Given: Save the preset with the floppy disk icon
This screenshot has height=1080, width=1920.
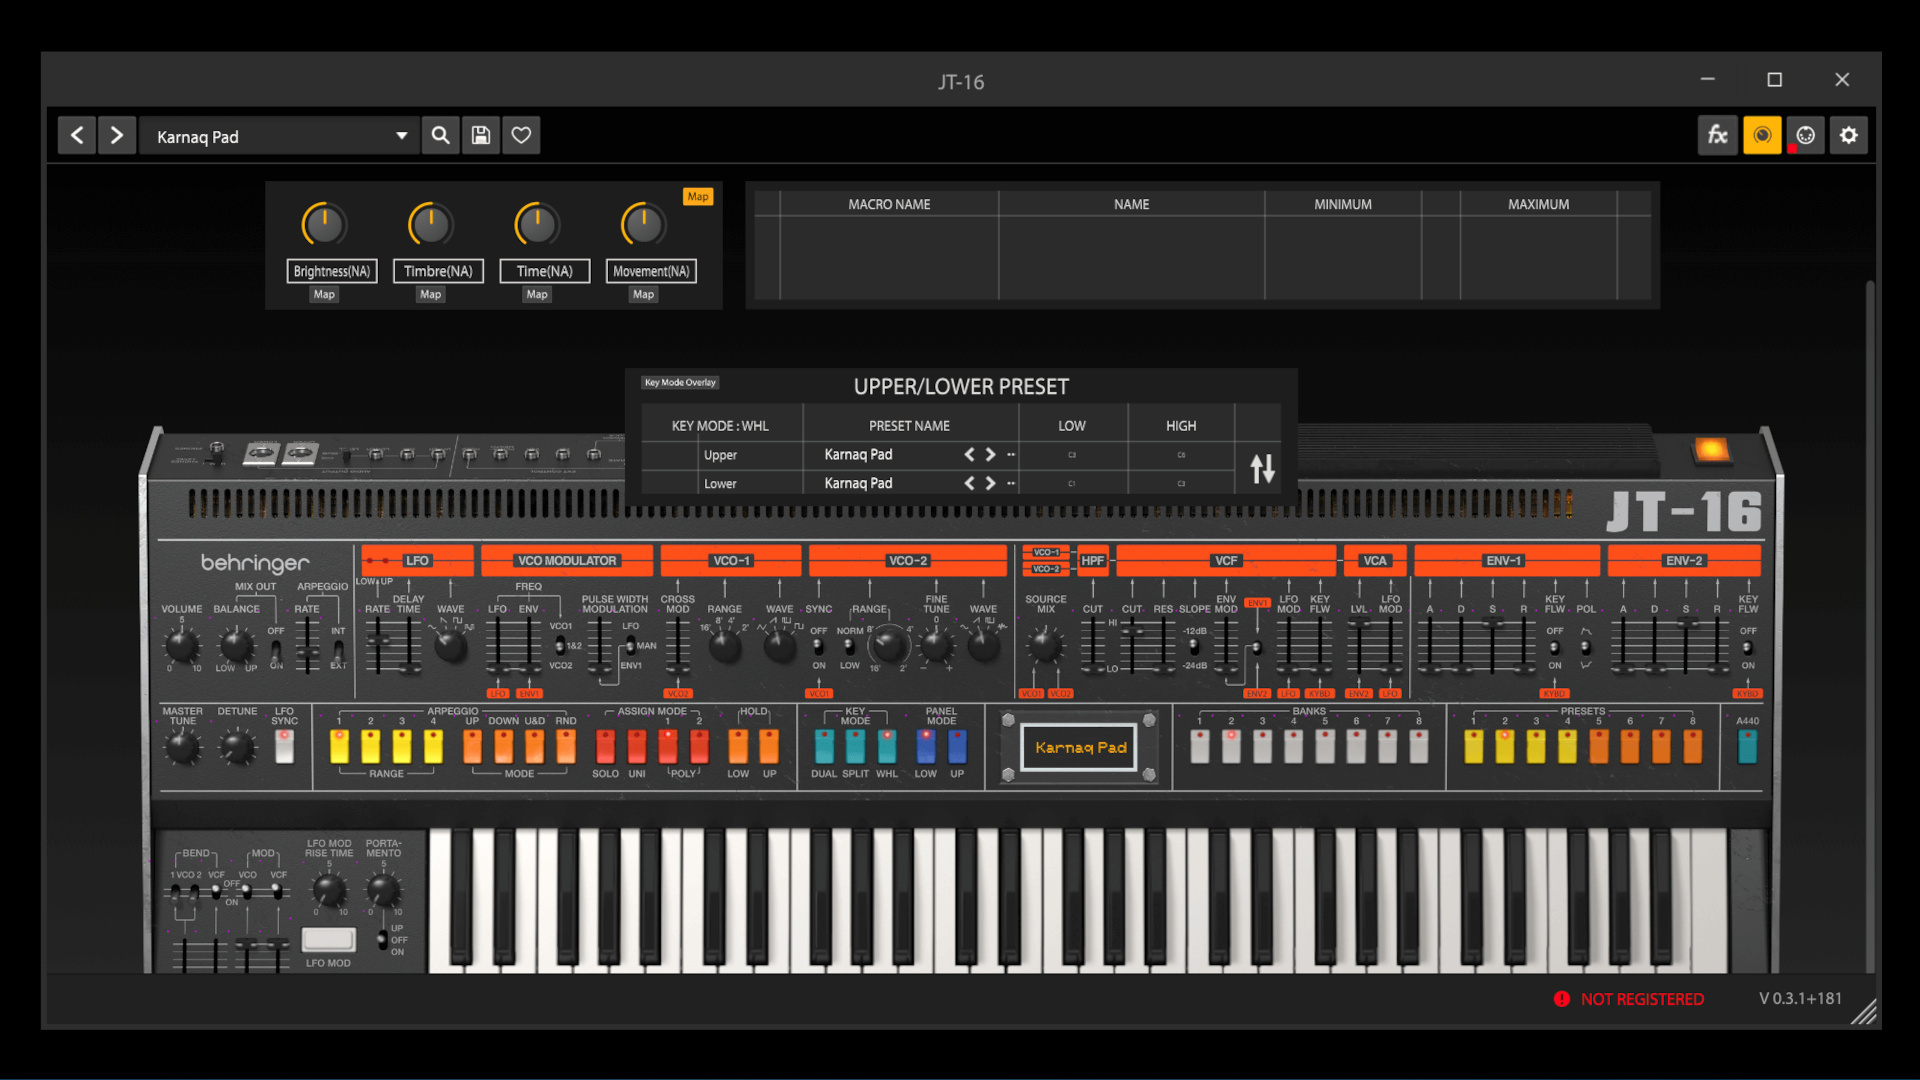Looking at the screenshot, I should (481, 135).
